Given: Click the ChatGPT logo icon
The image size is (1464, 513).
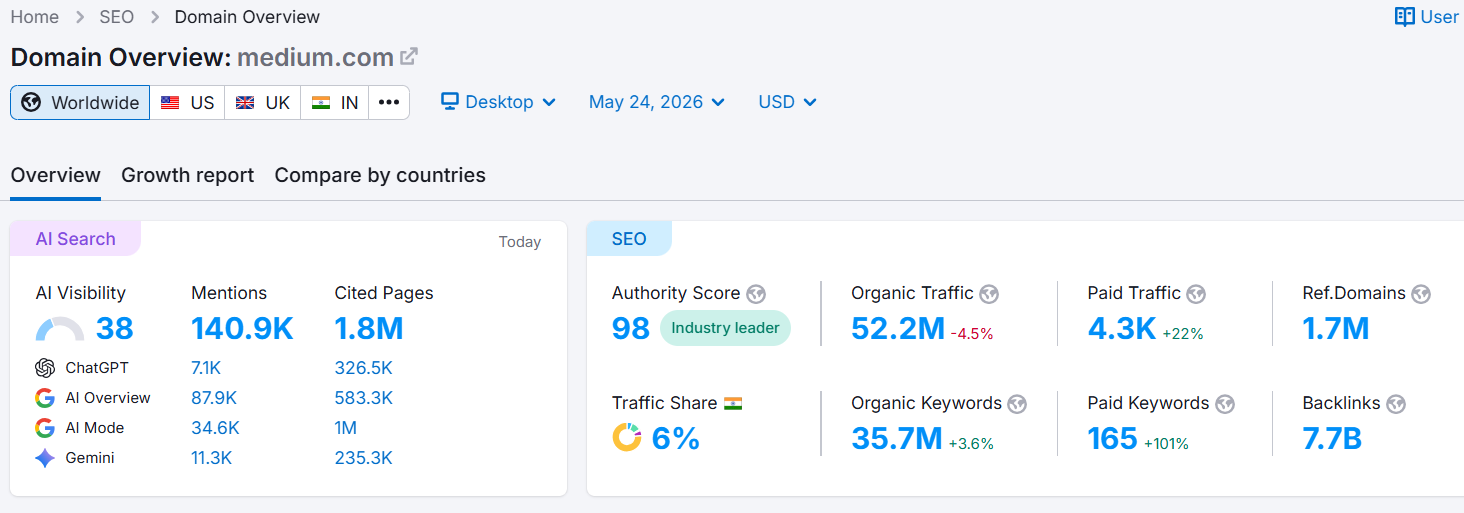Looking at the screenshot, I should [45, 368].
